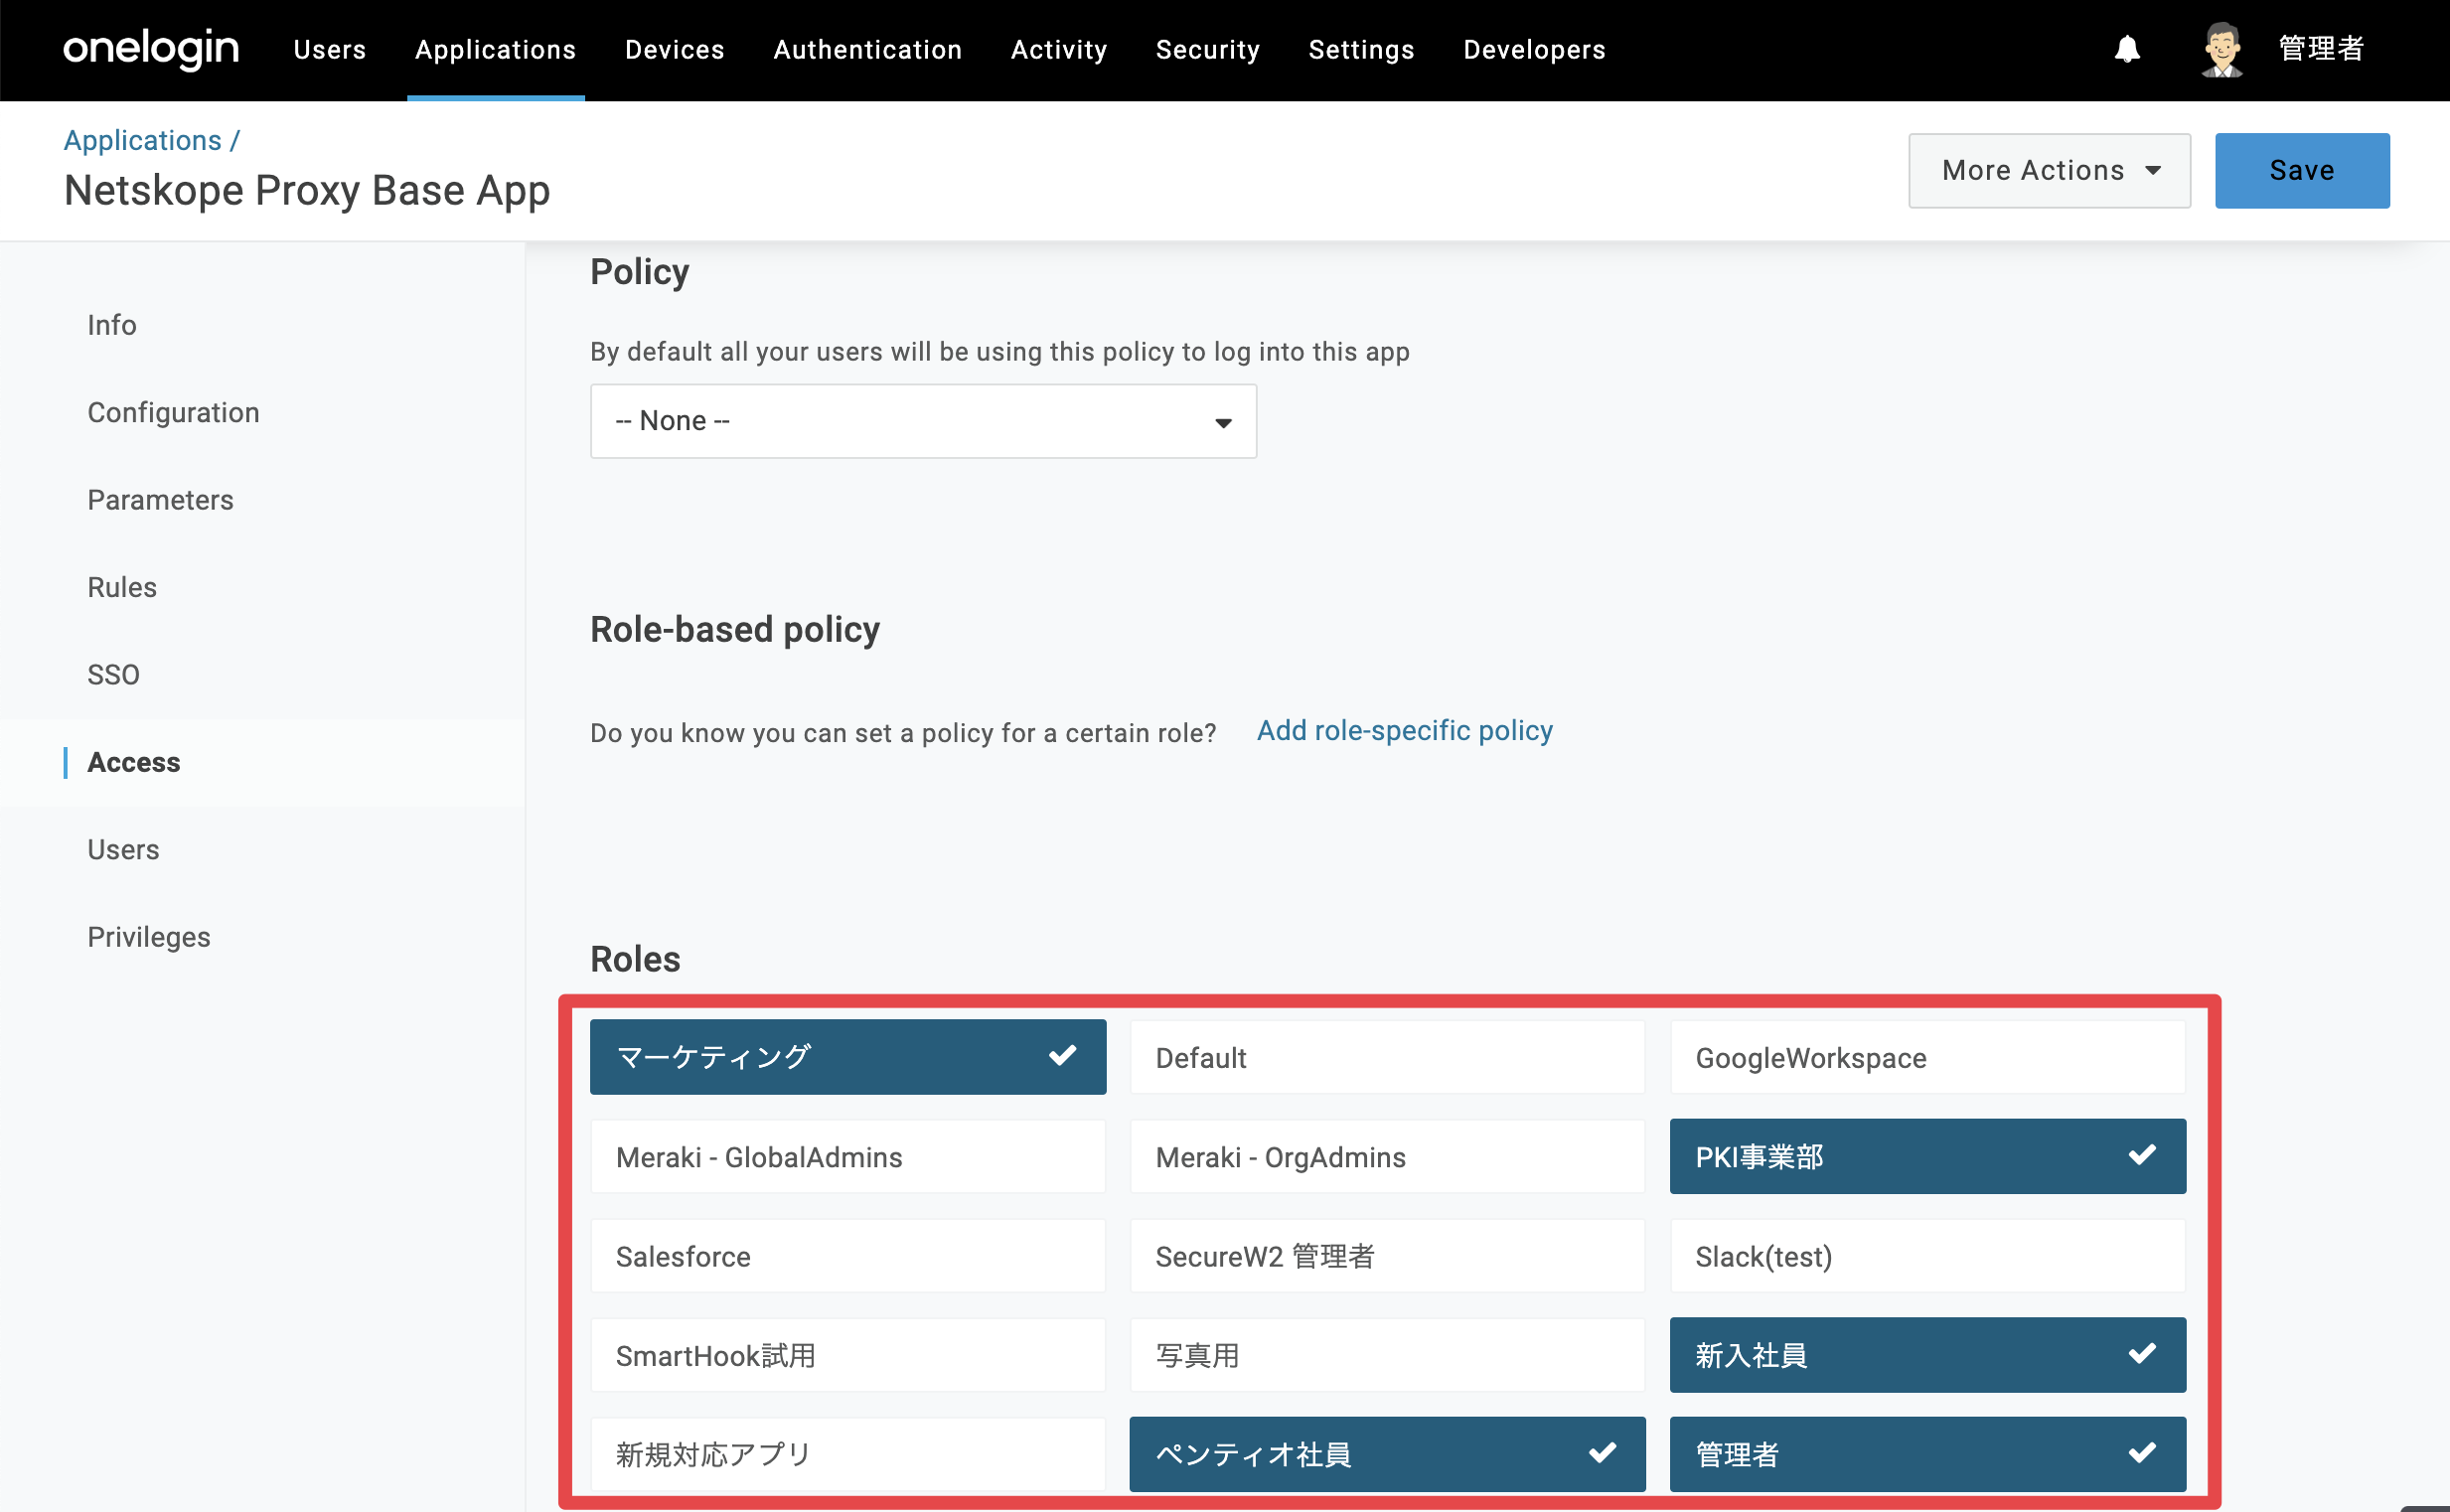Enable the 新規対応アプリ role
This screenshot has width=2450, height=1512.
pyautogui.click(x=848, y=1454)
